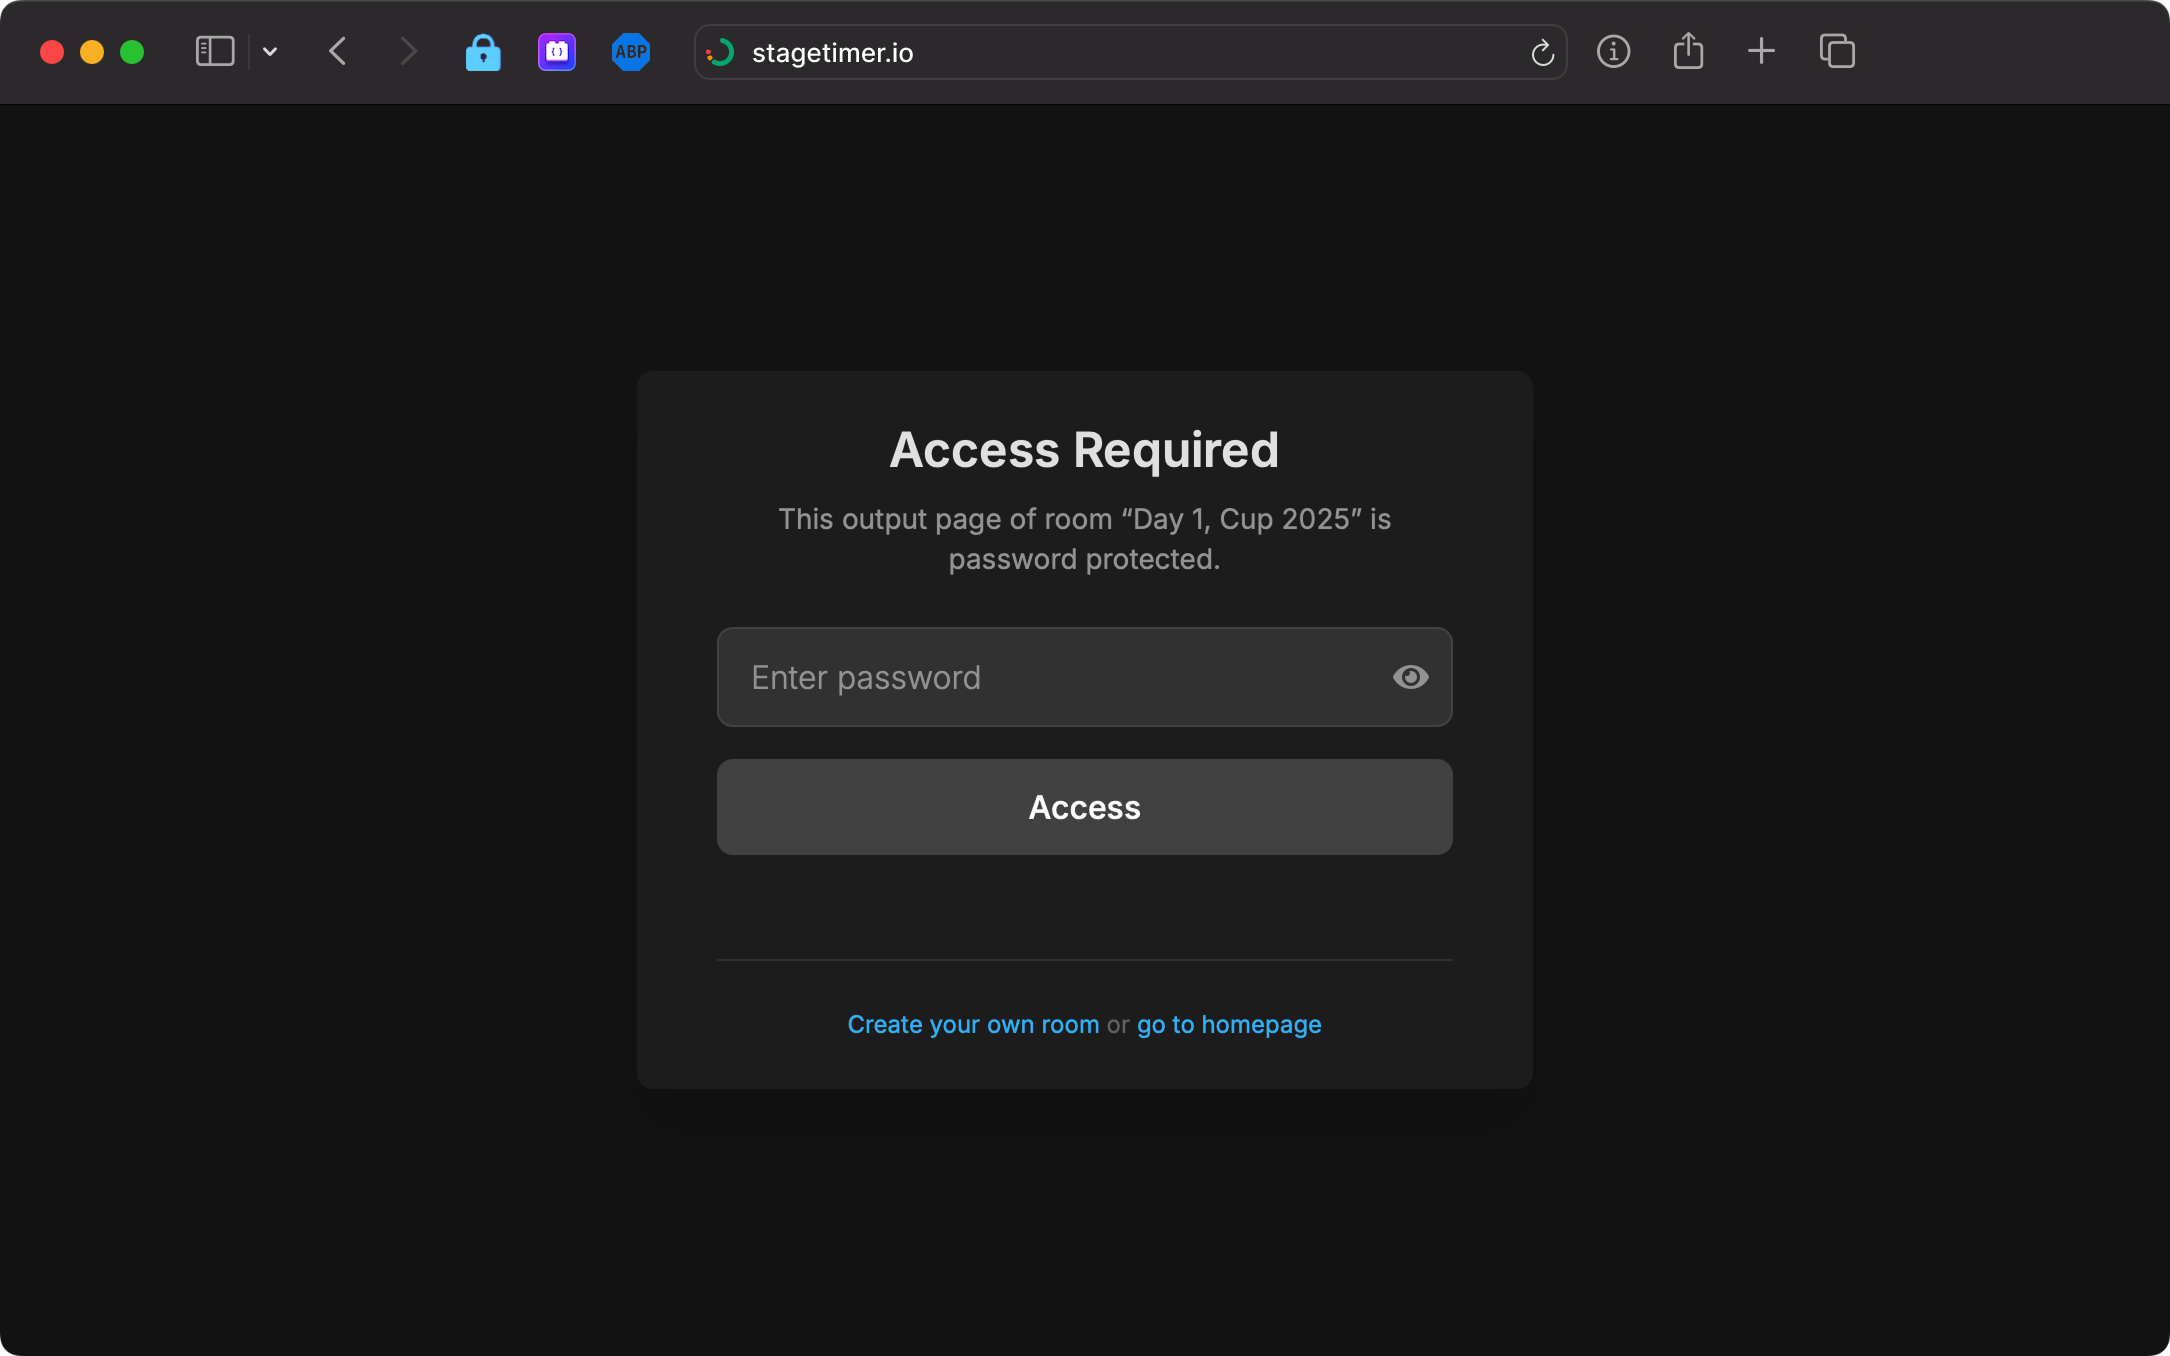The height and width of the screenshot is (1356, 2170).
Task: Toggle password visibility with the eye icon
Action: [1410, 677]
